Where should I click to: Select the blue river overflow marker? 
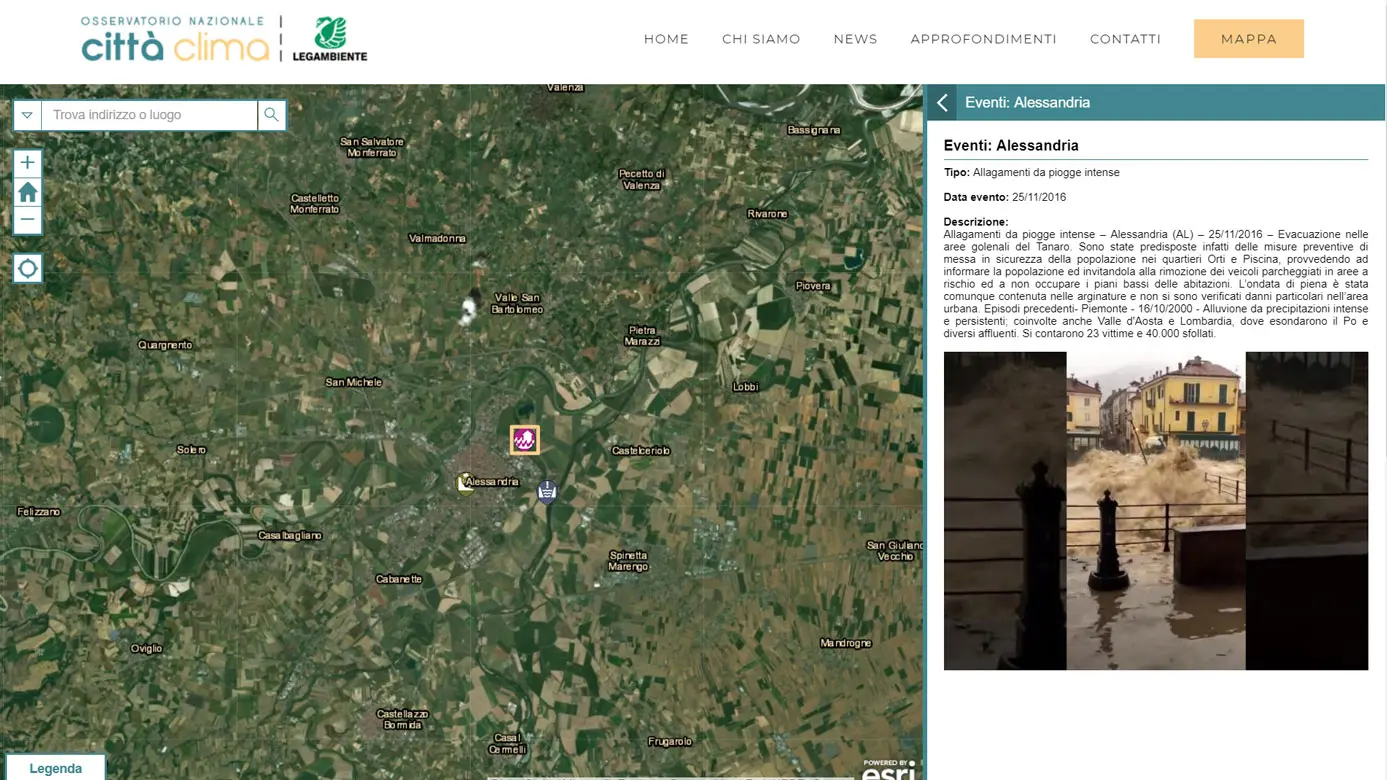click(547, 491)
